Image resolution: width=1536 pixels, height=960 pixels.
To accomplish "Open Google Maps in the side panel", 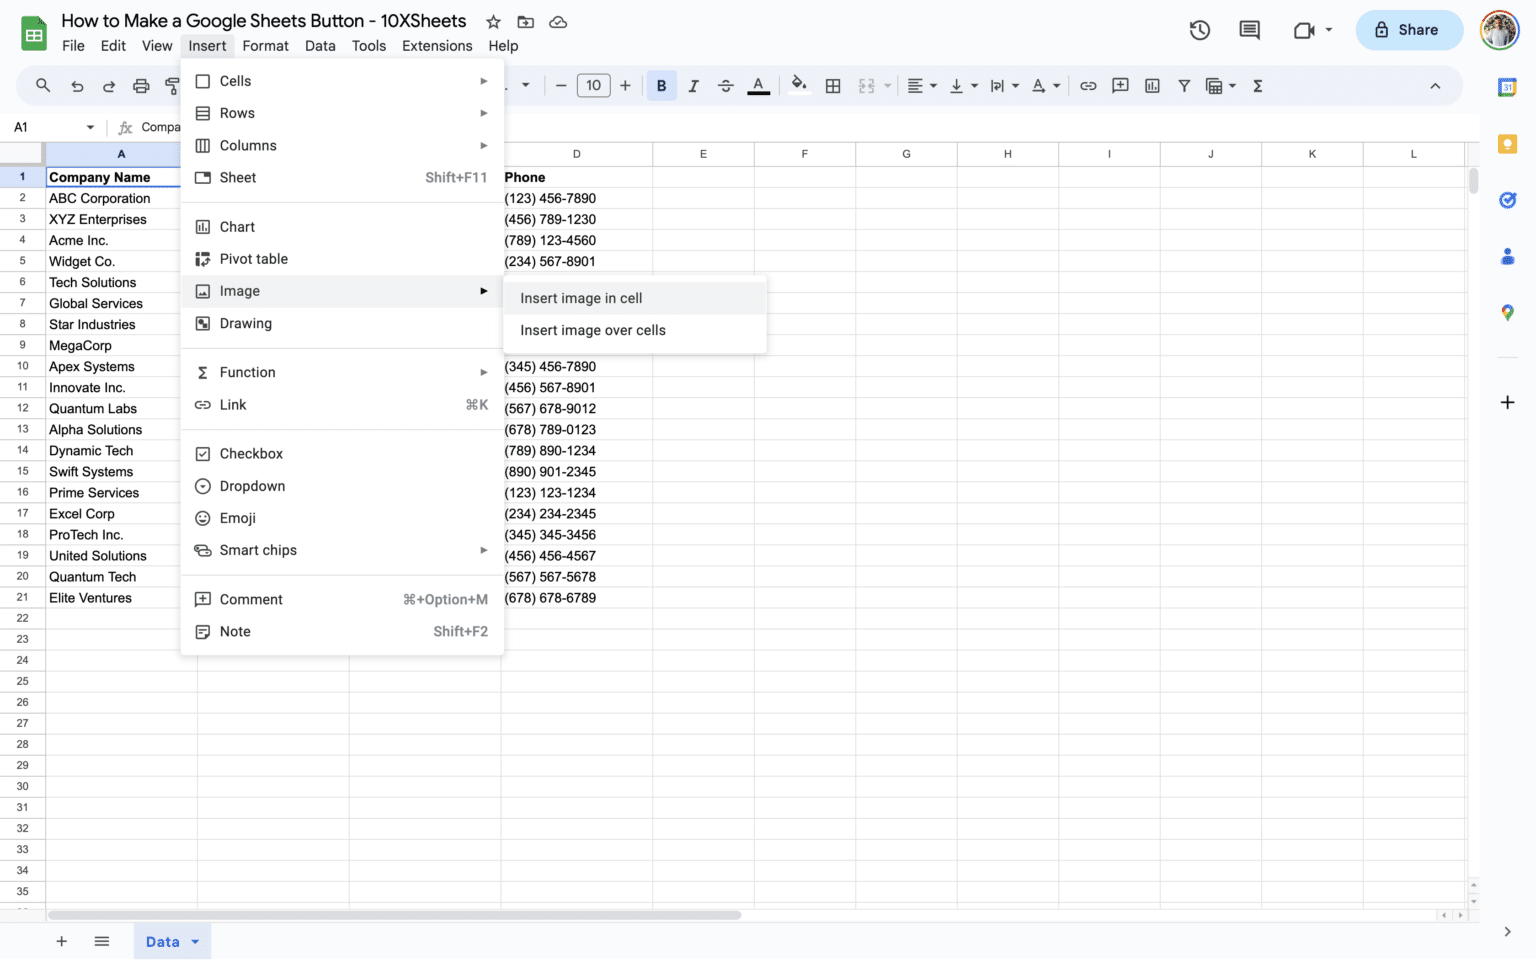I will tap(1508, 312).
